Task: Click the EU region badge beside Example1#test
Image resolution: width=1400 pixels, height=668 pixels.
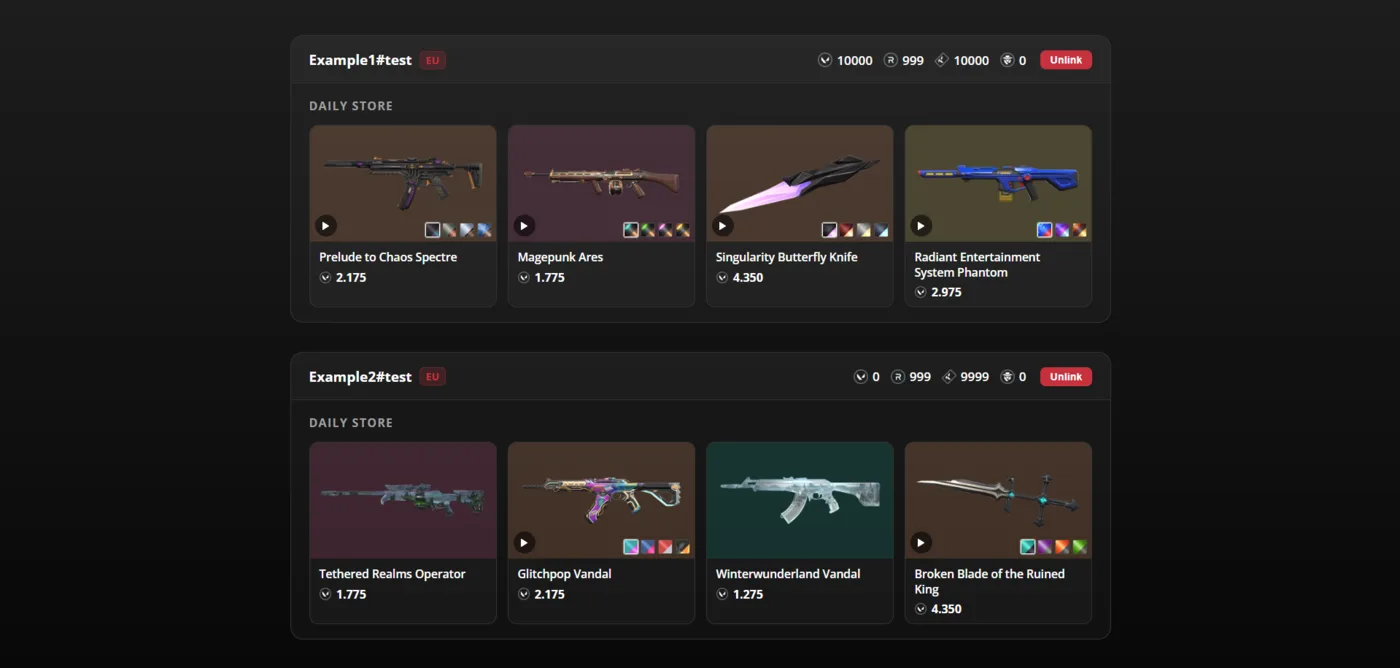Action: [x=433, y=60]
